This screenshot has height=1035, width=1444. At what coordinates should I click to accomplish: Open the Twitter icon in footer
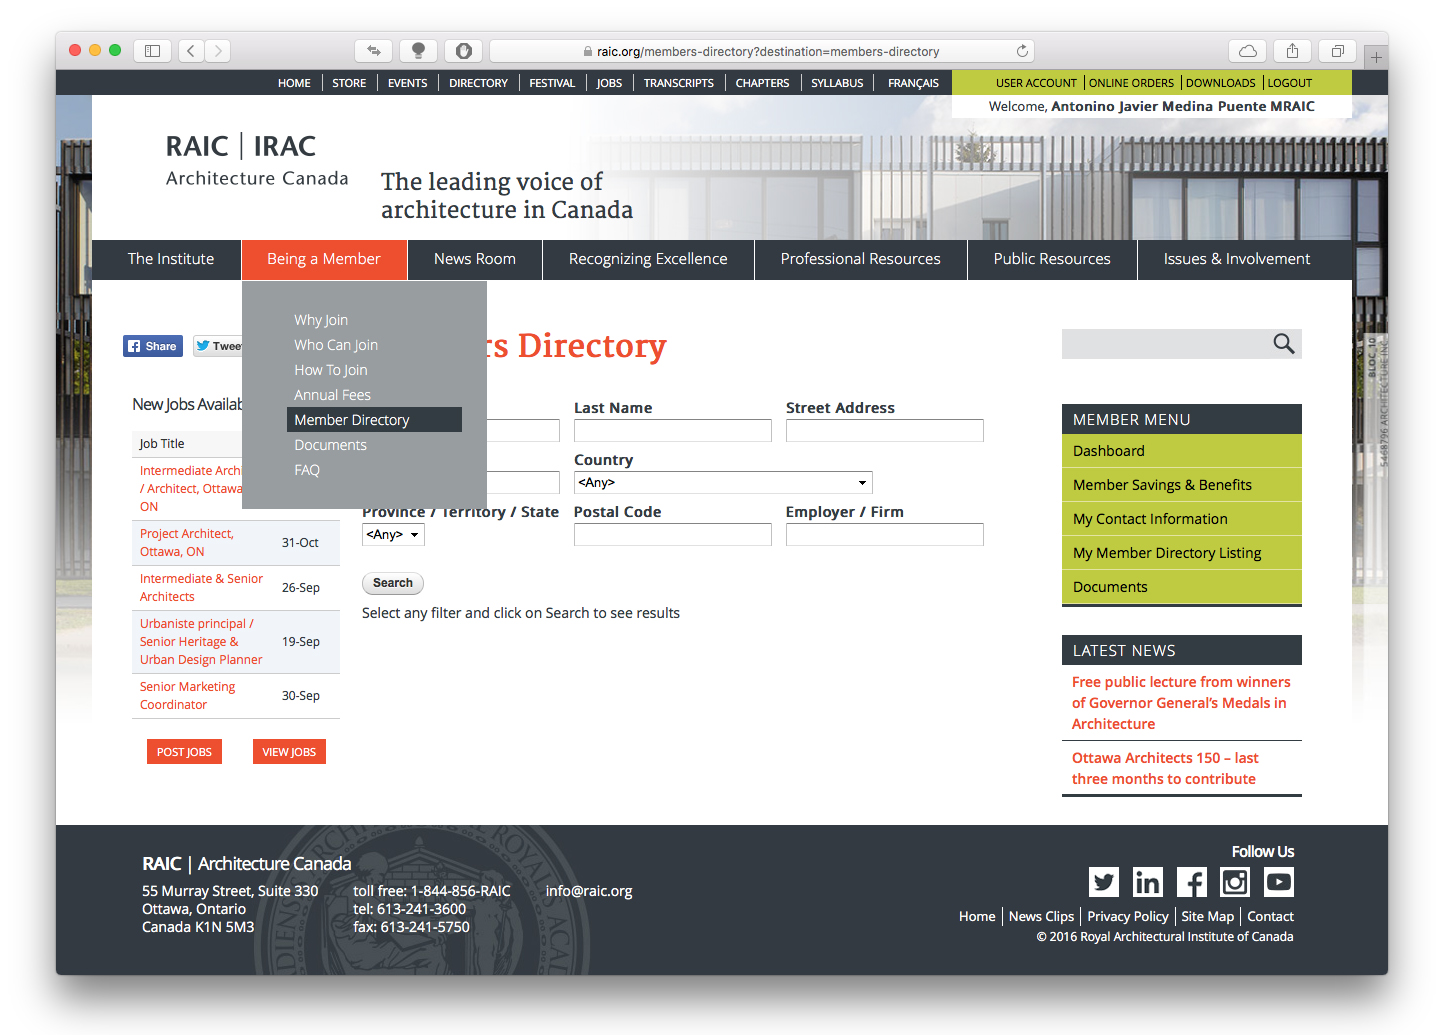pyautogui.click(x=1104, y=882)
